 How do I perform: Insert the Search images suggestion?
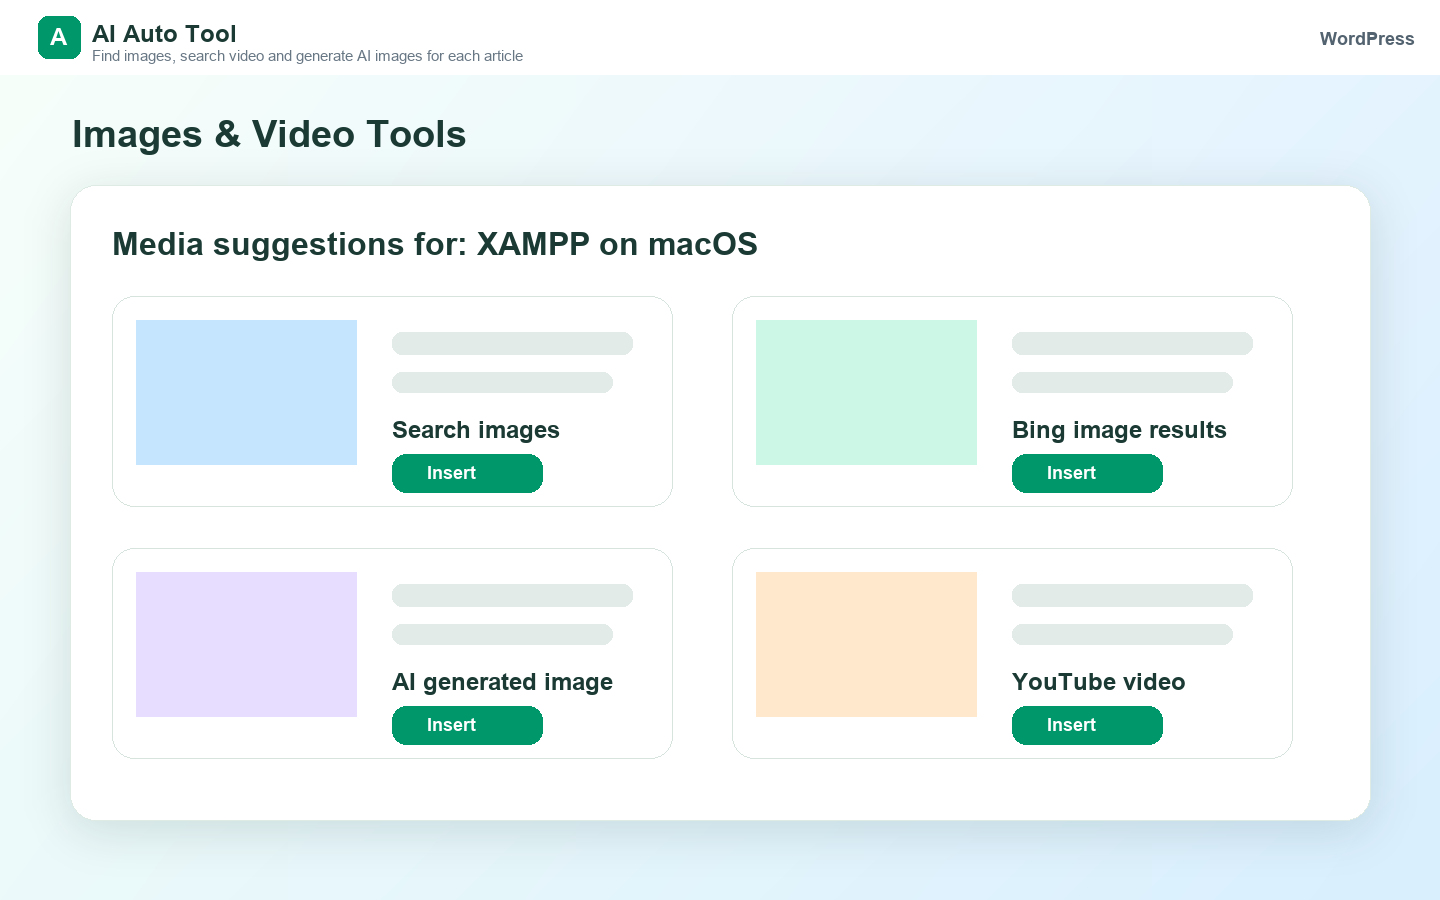467,473
